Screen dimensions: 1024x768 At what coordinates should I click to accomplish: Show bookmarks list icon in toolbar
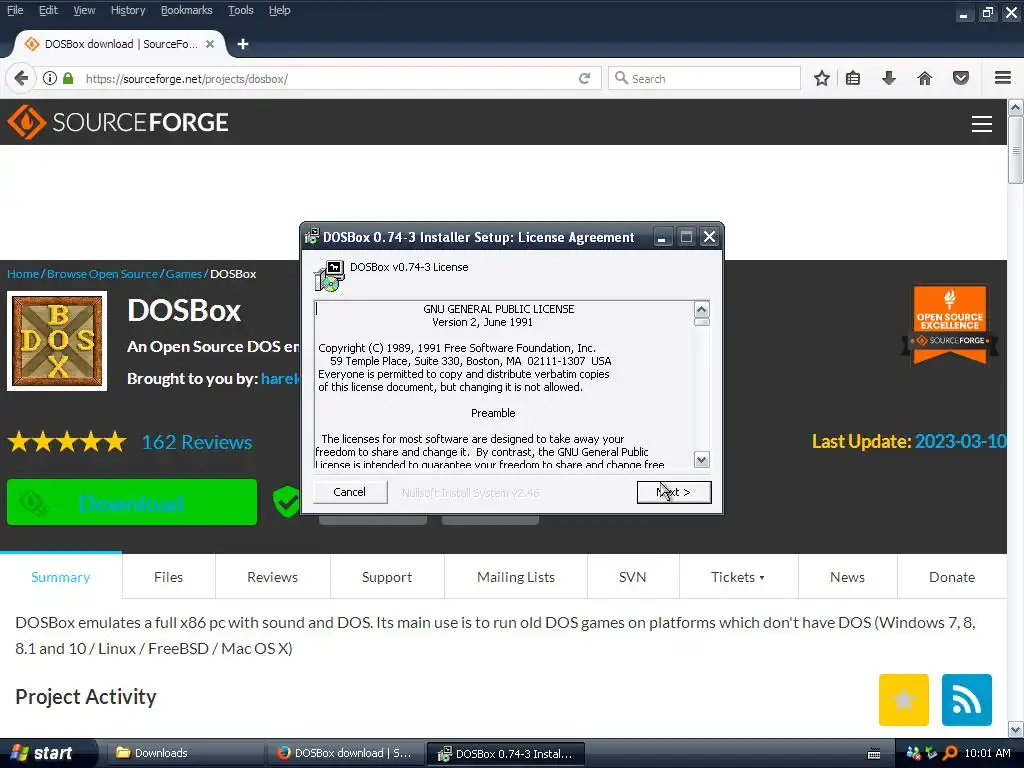tap(853, 78)
